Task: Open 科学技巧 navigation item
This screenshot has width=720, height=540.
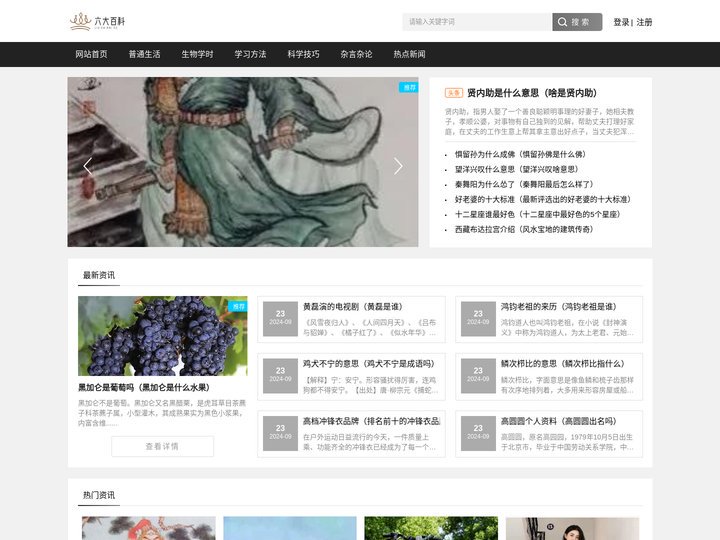Action: pyautogui.click(x=304, y=54)
